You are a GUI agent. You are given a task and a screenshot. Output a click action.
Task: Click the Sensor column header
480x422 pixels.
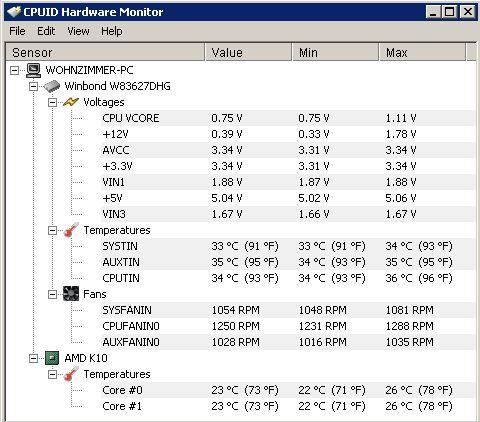(x=105, y=52)
